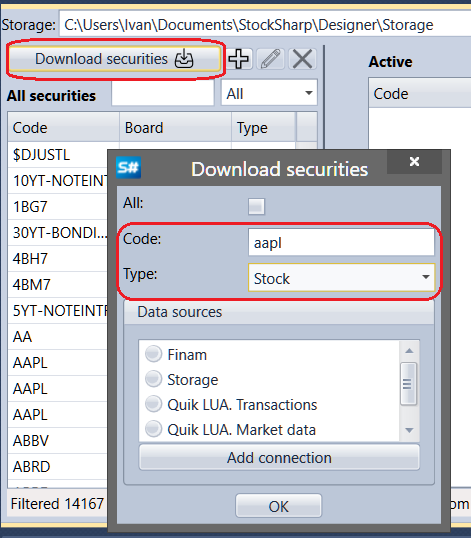471x538 pixels.
Task: Click the Download securities toolbar button
Action: [115, 59]
